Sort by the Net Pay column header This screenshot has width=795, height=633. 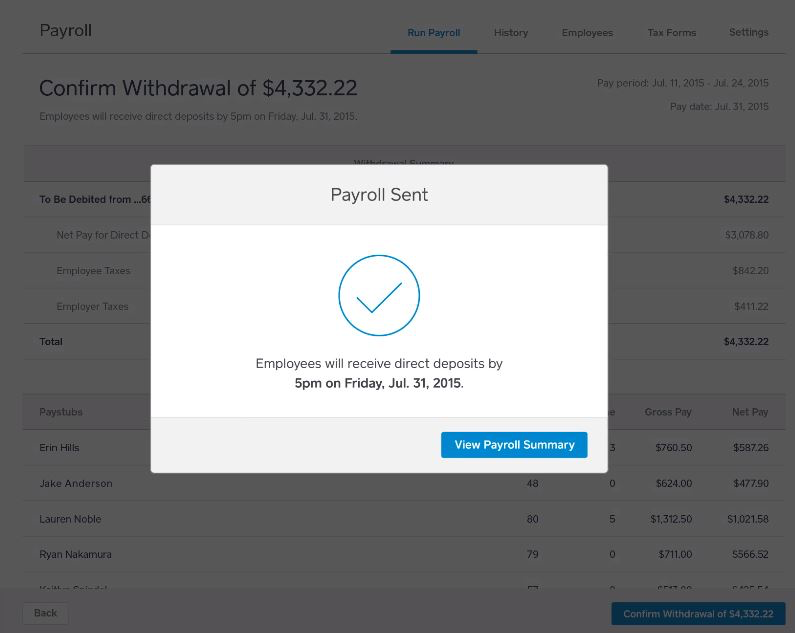[x=749, y=412]
